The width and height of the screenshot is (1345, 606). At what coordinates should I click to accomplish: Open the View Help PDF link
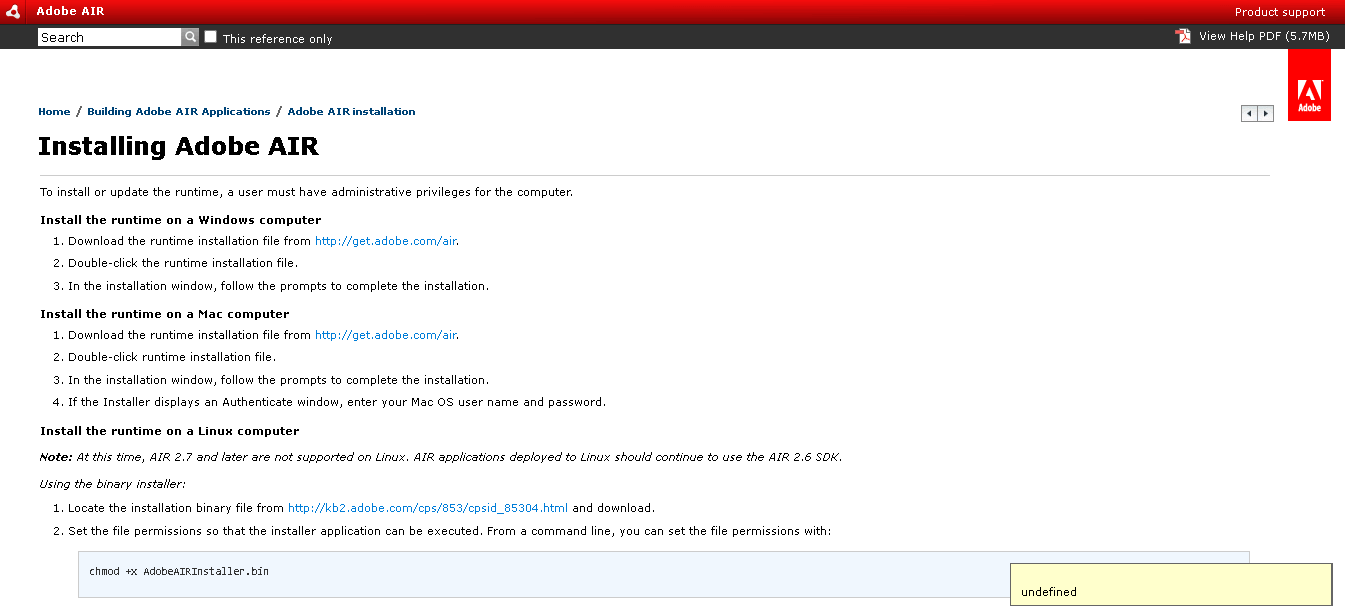click(x=1264, y=36)
